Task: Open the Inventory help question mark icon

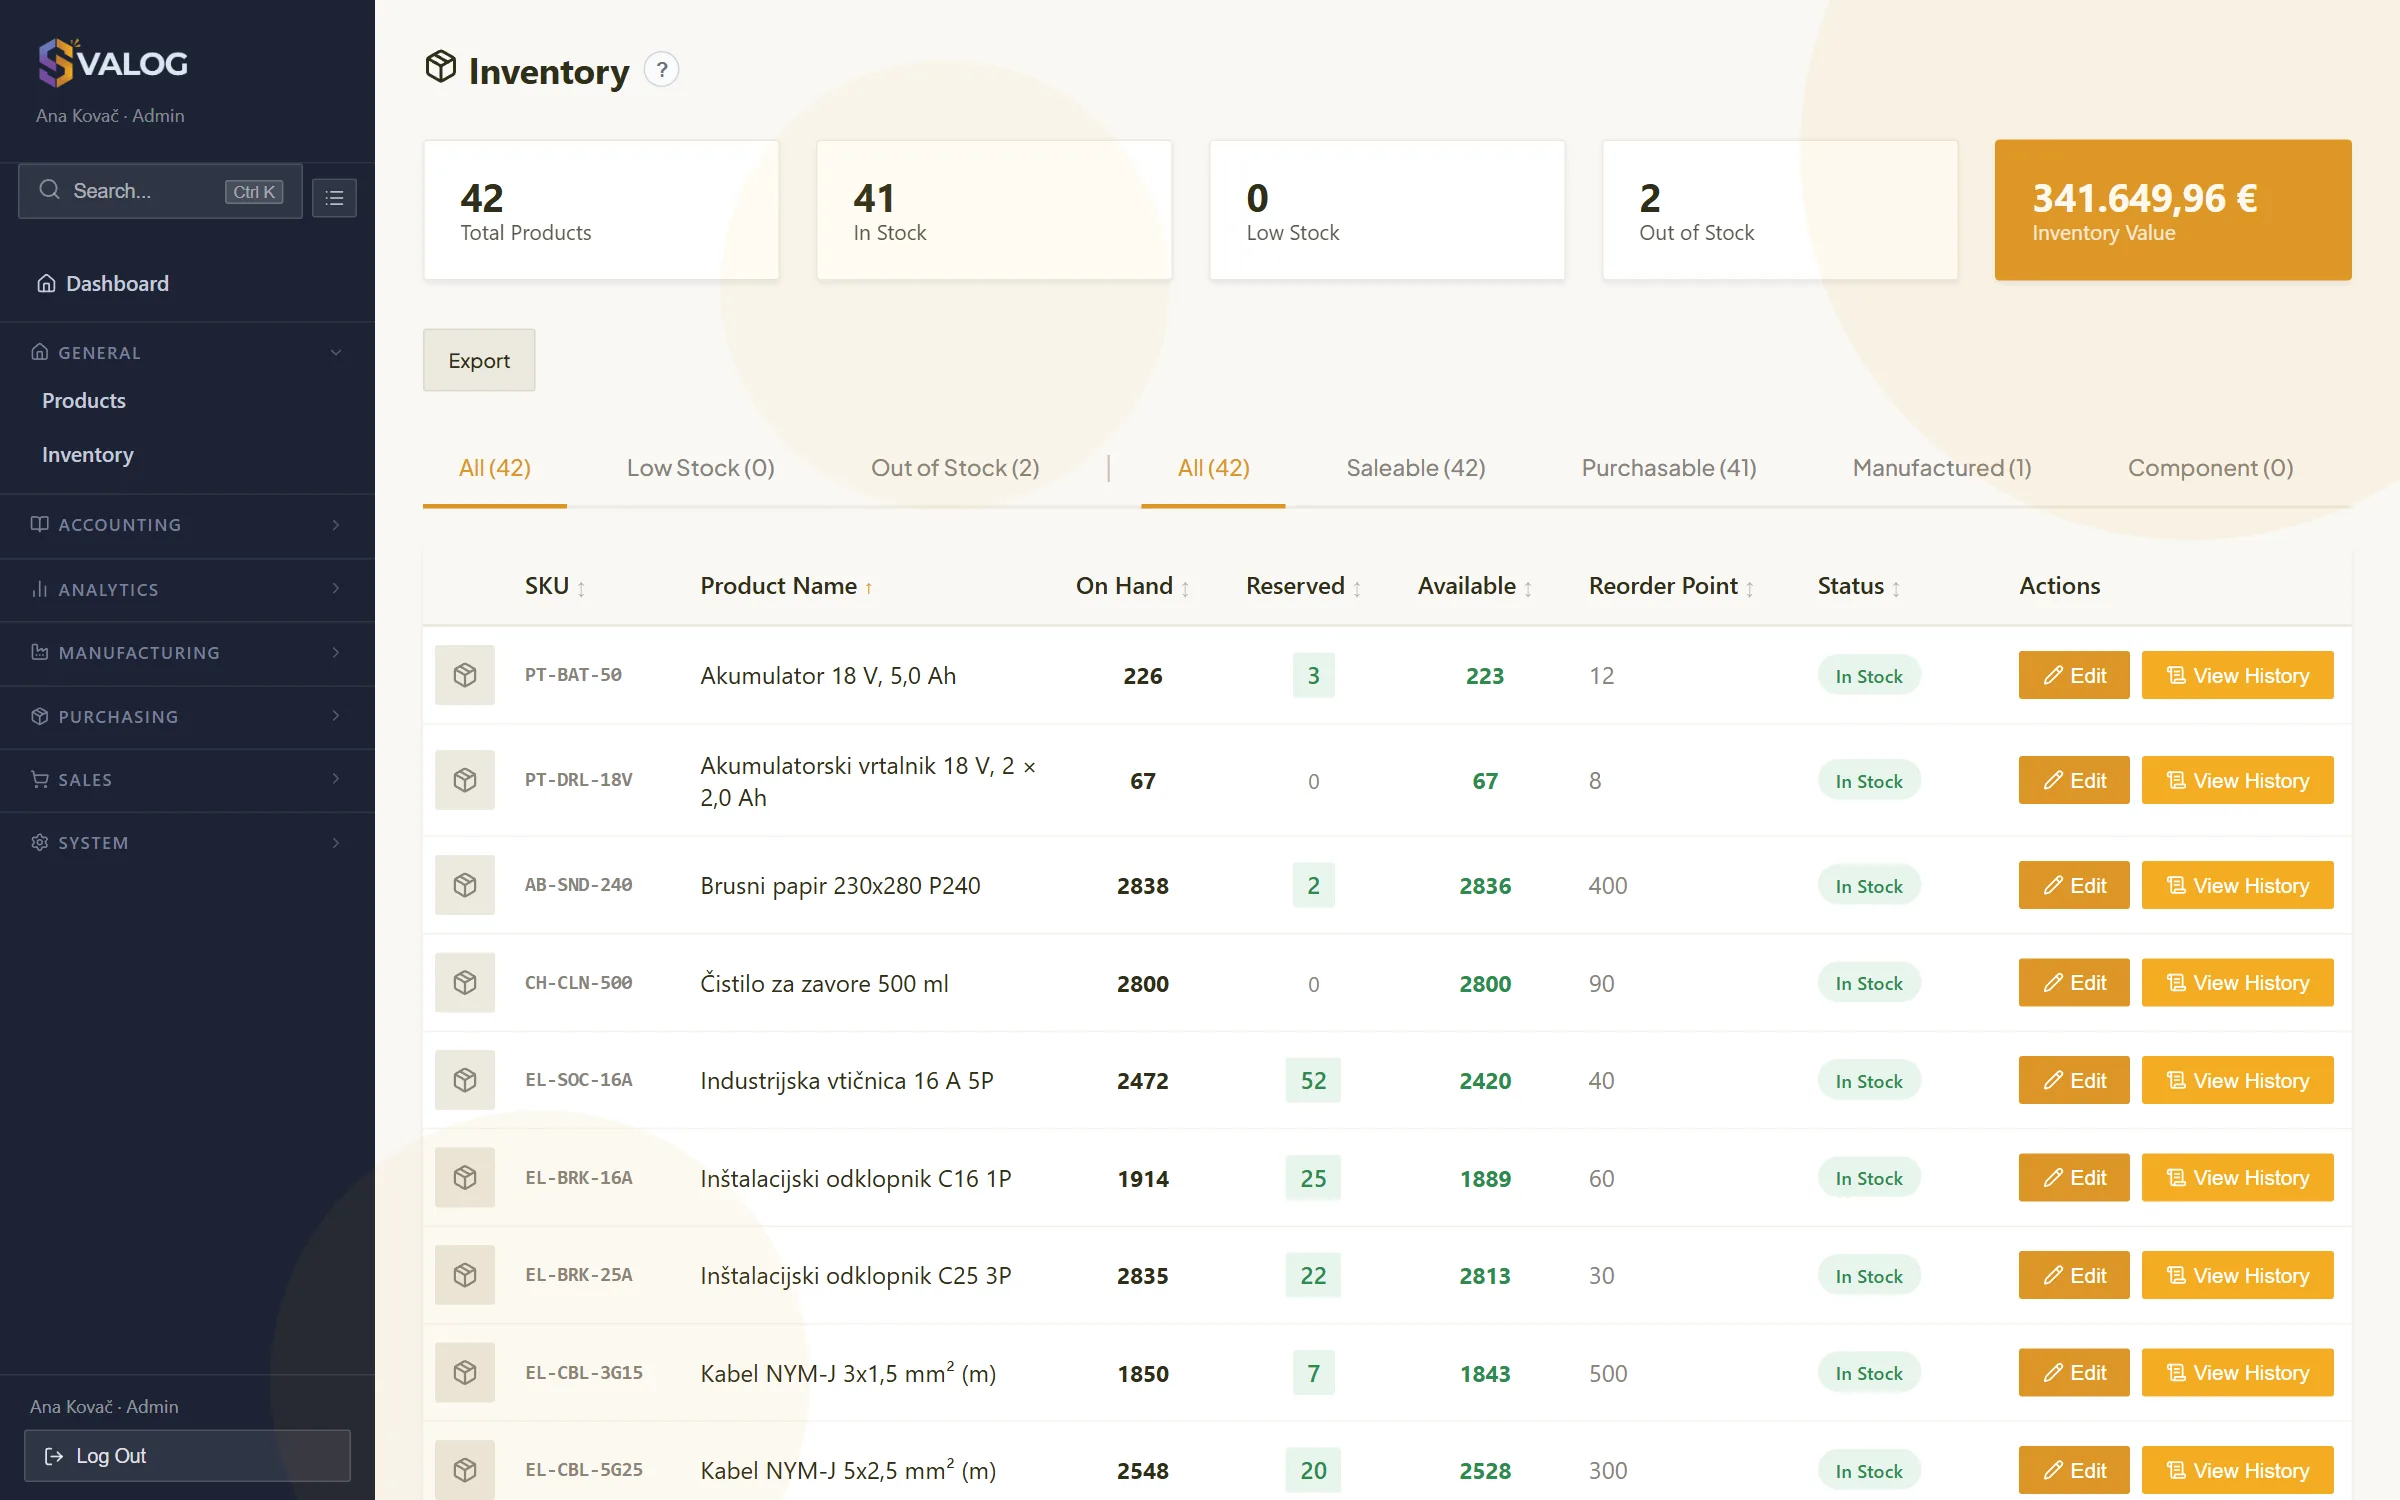Action: tap(661, 70)
